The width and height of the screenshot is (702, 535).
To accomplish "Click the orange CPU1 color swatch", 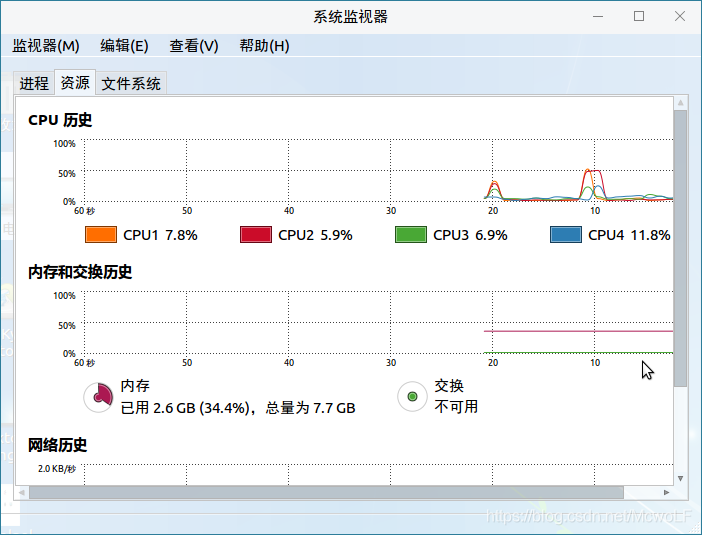I will click(x=101, y=235).
